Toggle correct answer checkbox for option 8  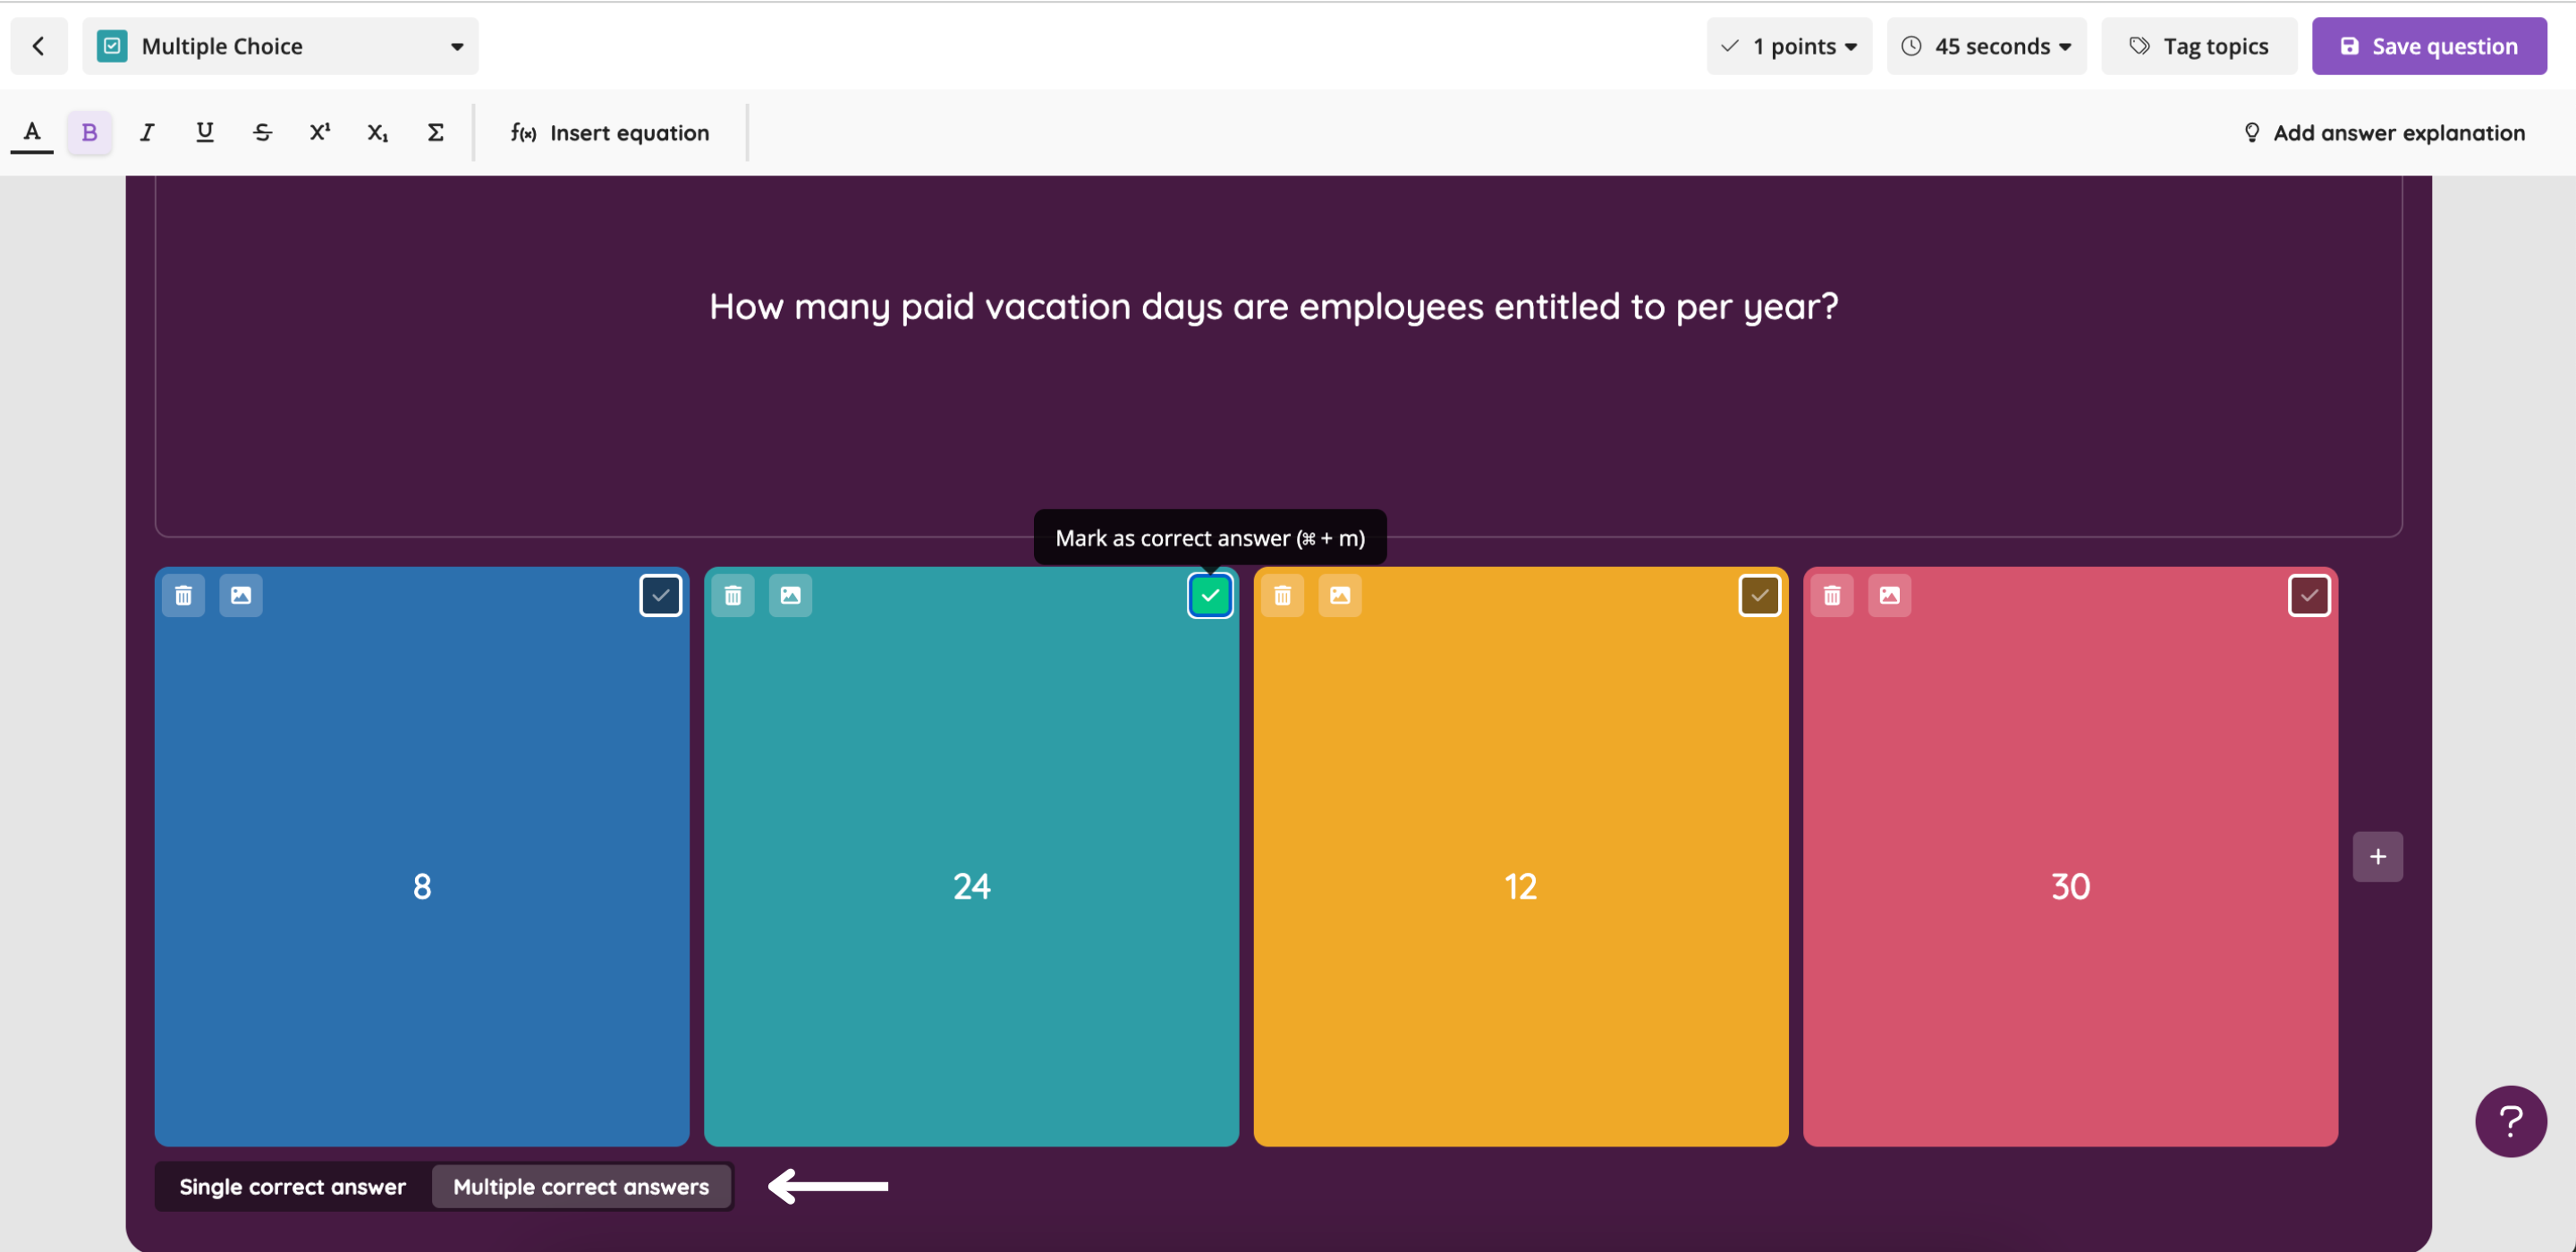pos(659,595)
